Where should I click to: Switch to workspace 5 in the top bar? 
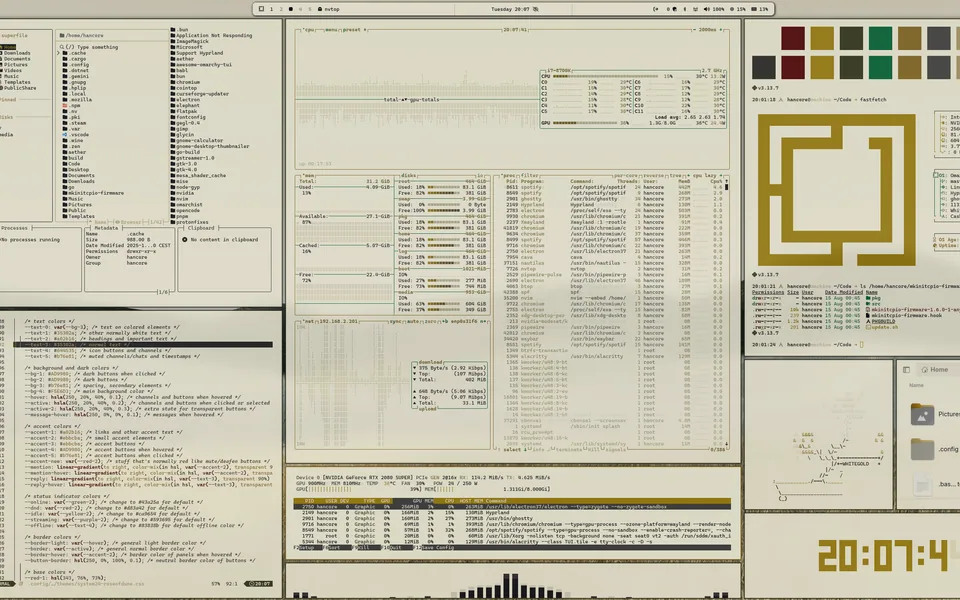click(x=310, y=9)
